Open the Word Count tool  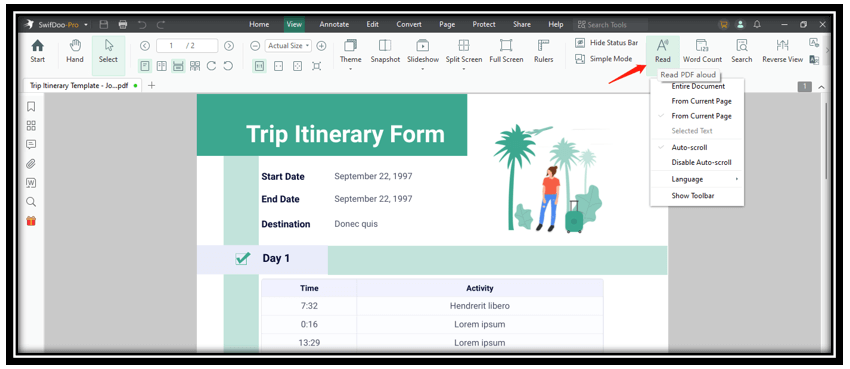[x=702, y=51]
